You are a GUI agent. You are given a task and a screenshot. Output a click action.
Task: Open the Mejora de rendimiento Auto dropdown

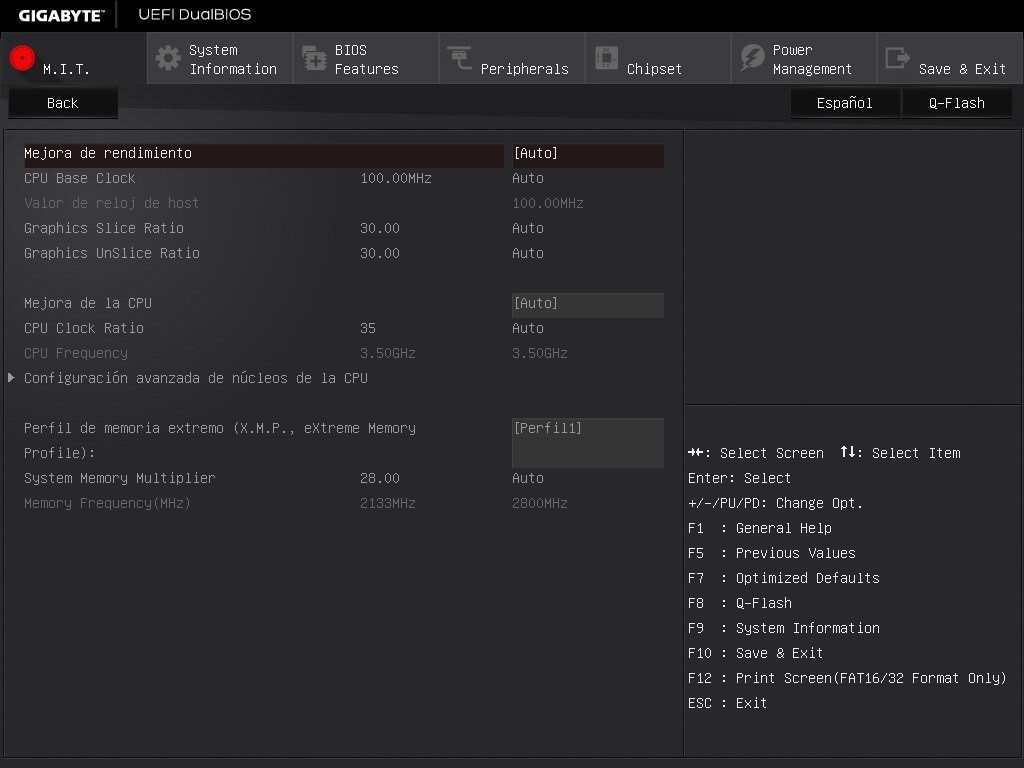[587, 156]
